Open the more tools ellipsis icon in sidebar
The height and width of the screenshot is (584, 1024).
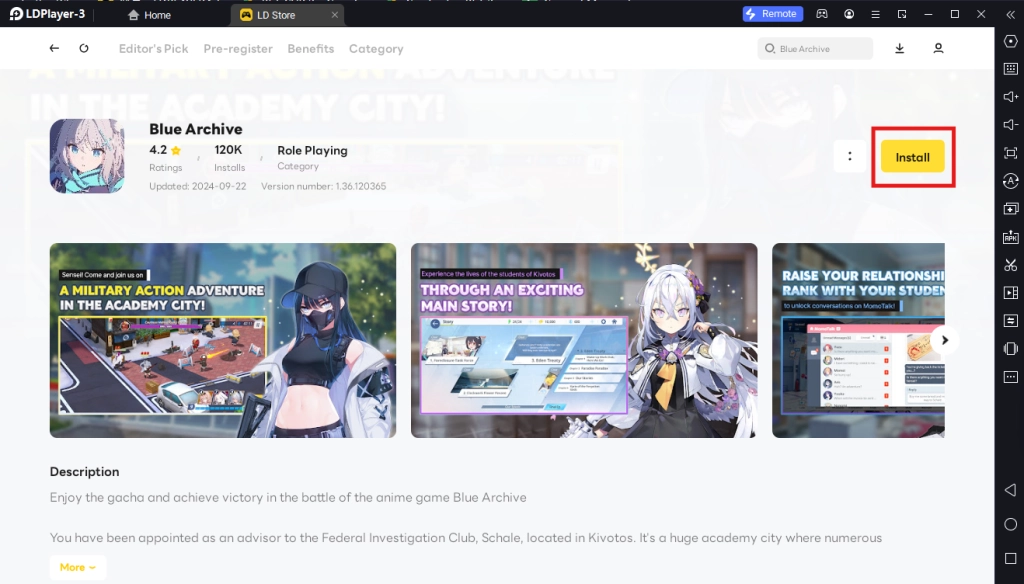click(1010, 377)
